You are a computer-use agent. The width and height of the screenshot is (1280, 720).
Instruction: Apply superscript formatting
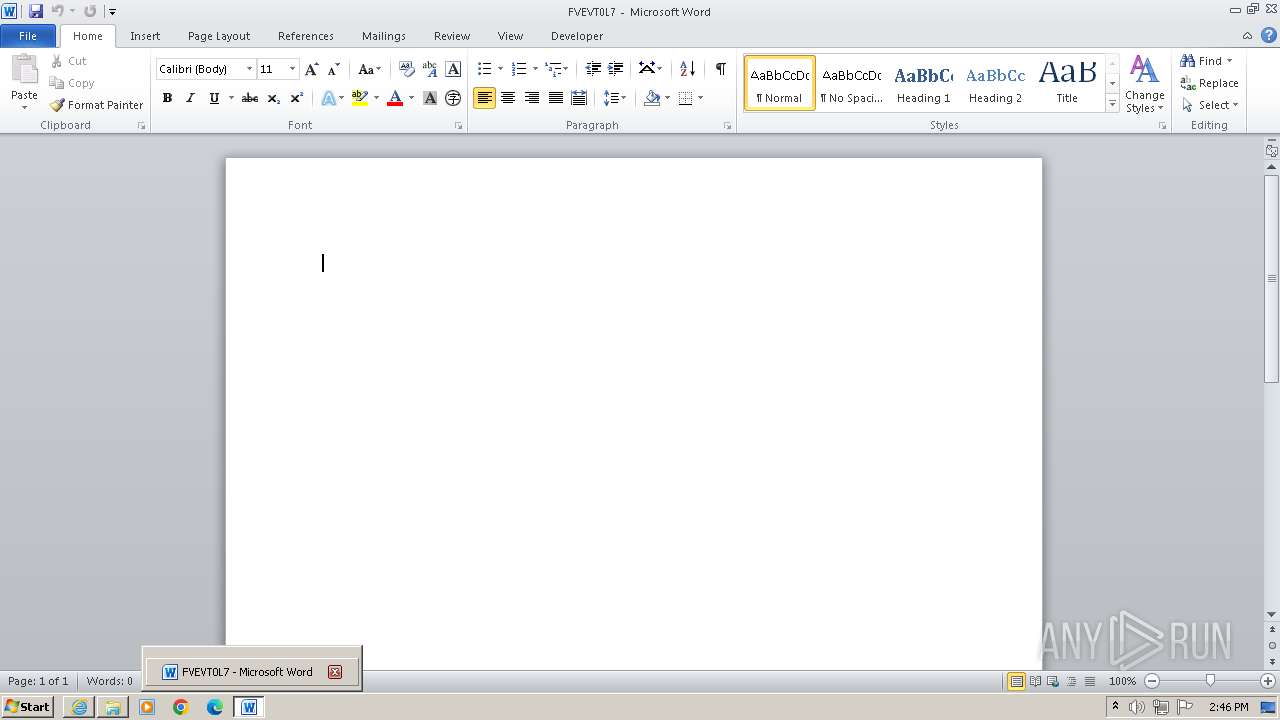pyautogui.click(x=297, y=98)
